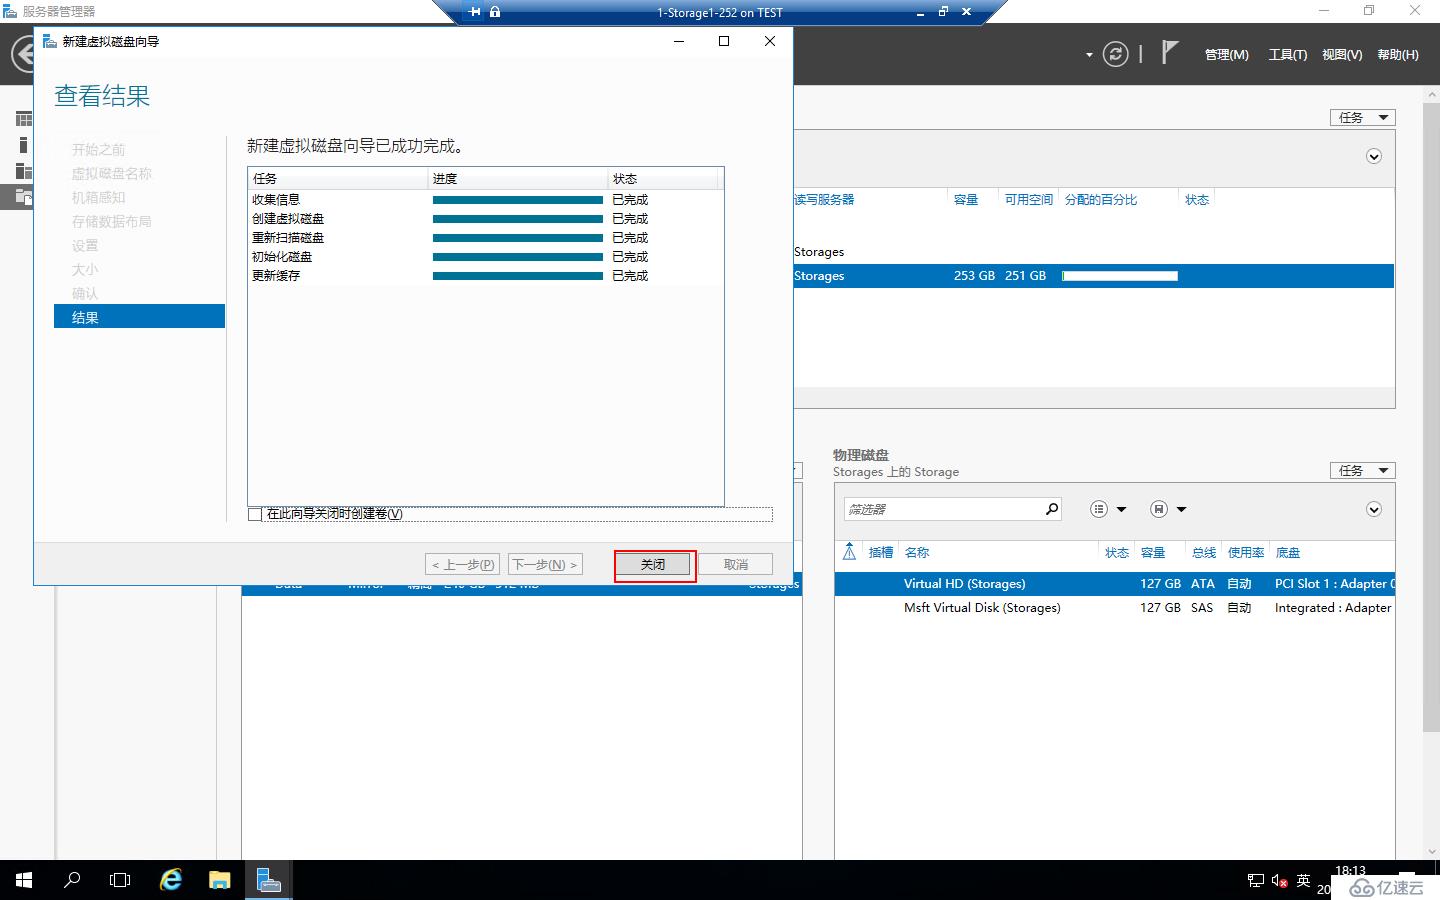
Task: Open the taskbar search icon
Action: click(x=72, y=880)
